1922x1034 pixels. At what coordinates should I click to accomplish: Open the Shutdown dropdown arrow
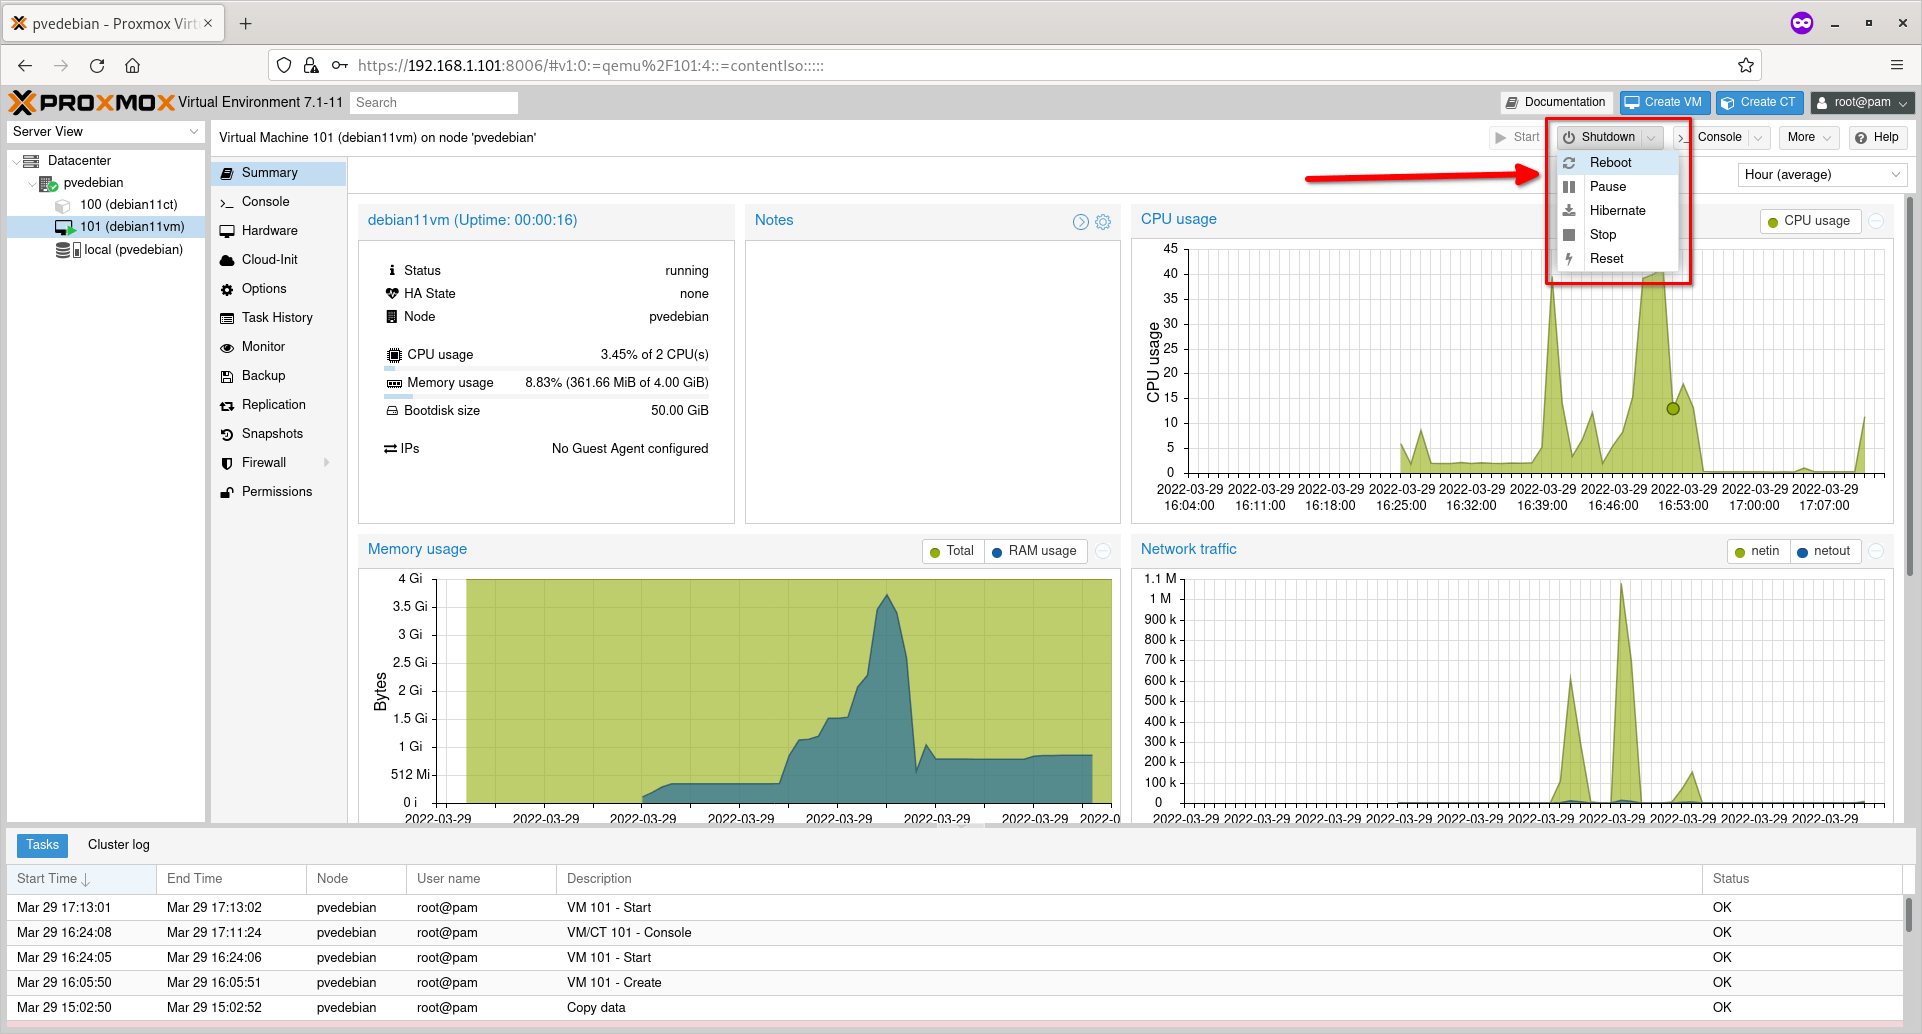1652,137
